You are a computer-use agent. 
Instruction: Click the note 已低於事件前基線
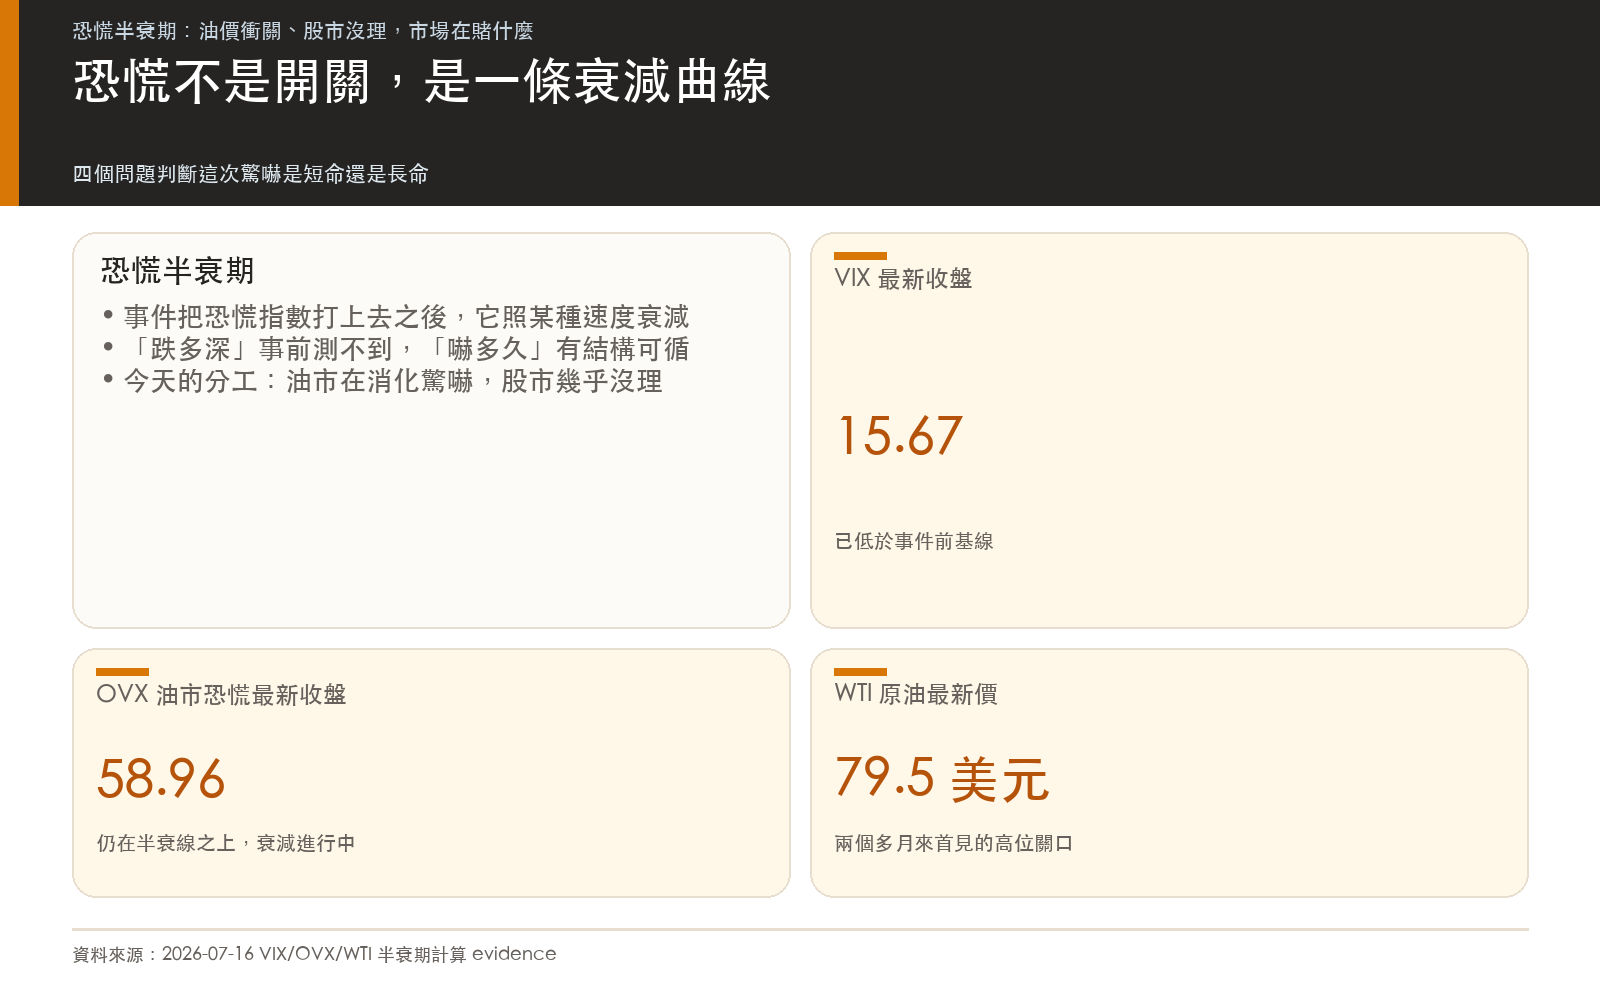[914, 541]
